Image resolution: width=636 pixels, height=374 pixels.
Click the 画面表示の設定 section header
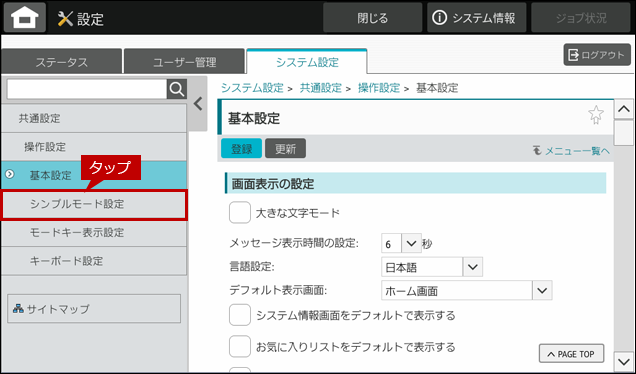pyautogui.click(x=416, y=183)
